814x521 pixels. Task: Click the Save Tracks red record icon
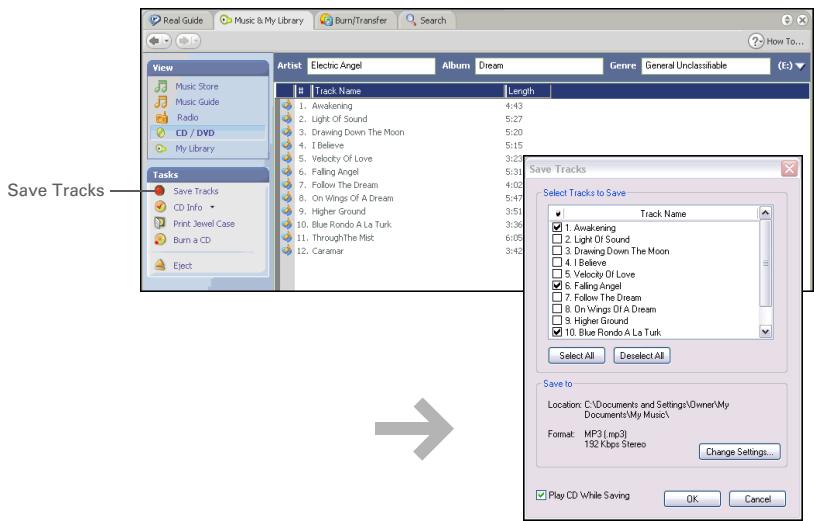click(160, 191)
